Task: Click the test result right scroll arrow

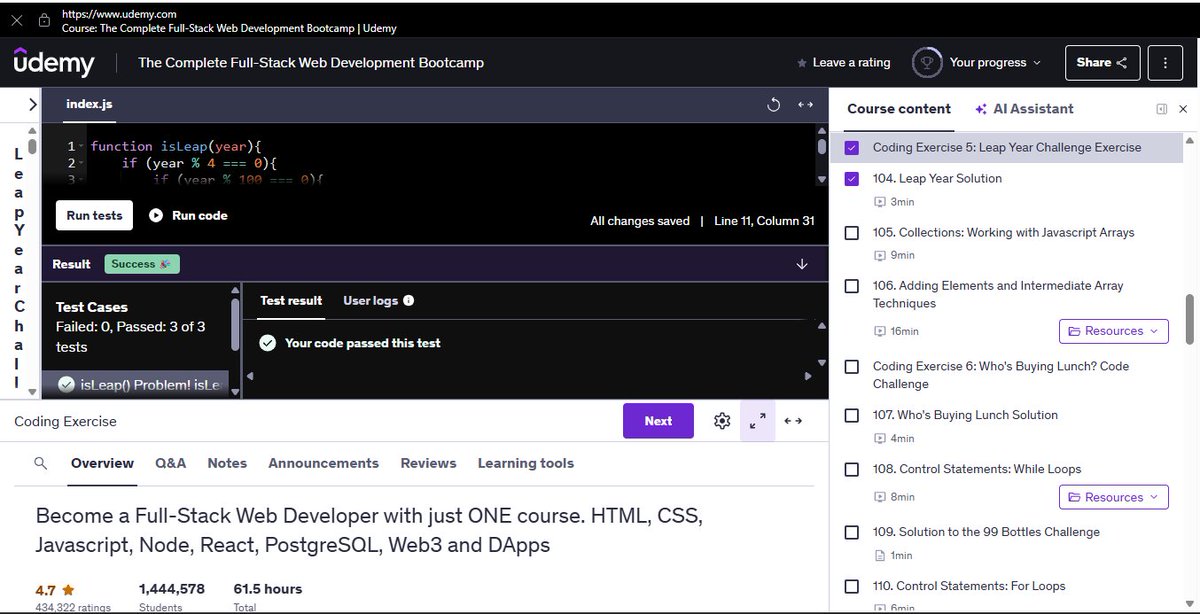Action: click(x=808, y=376)
